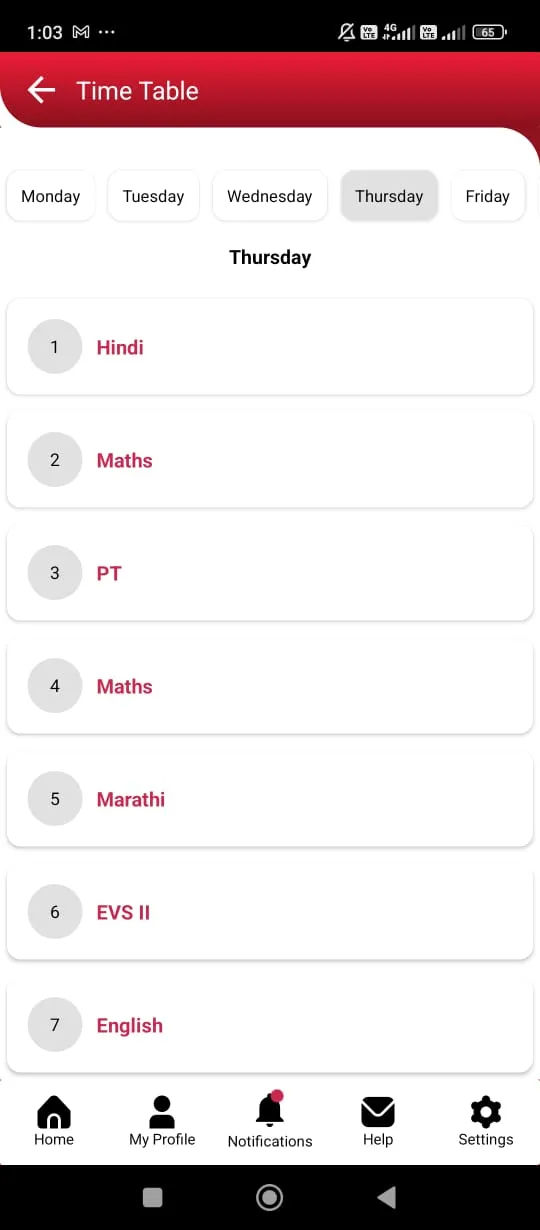Image resolution: width=540 pixels, height=1230 pixels.
Task: Tap Android triangular back navigation button
Action: tap(386, 1197)
